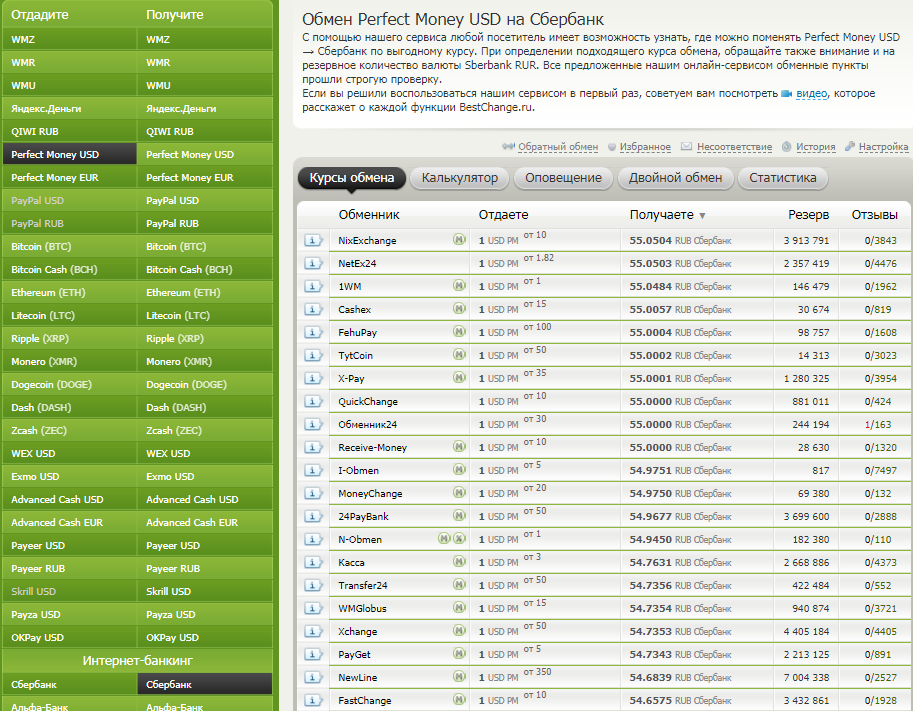The image size is (913, 711).
Task: Click the Избранное favorites bullet icon
Action: pos(612,147)
